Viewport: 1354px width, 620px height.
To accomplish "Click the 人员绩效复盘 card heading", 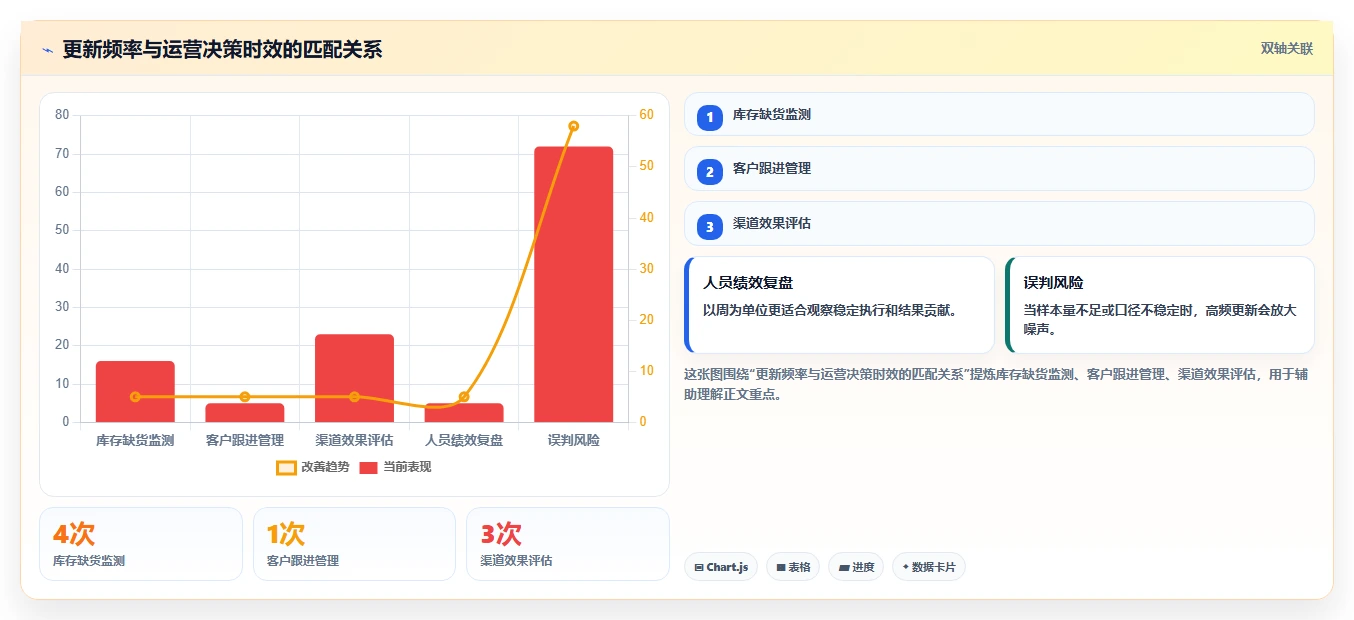I will tap(748, 283).
